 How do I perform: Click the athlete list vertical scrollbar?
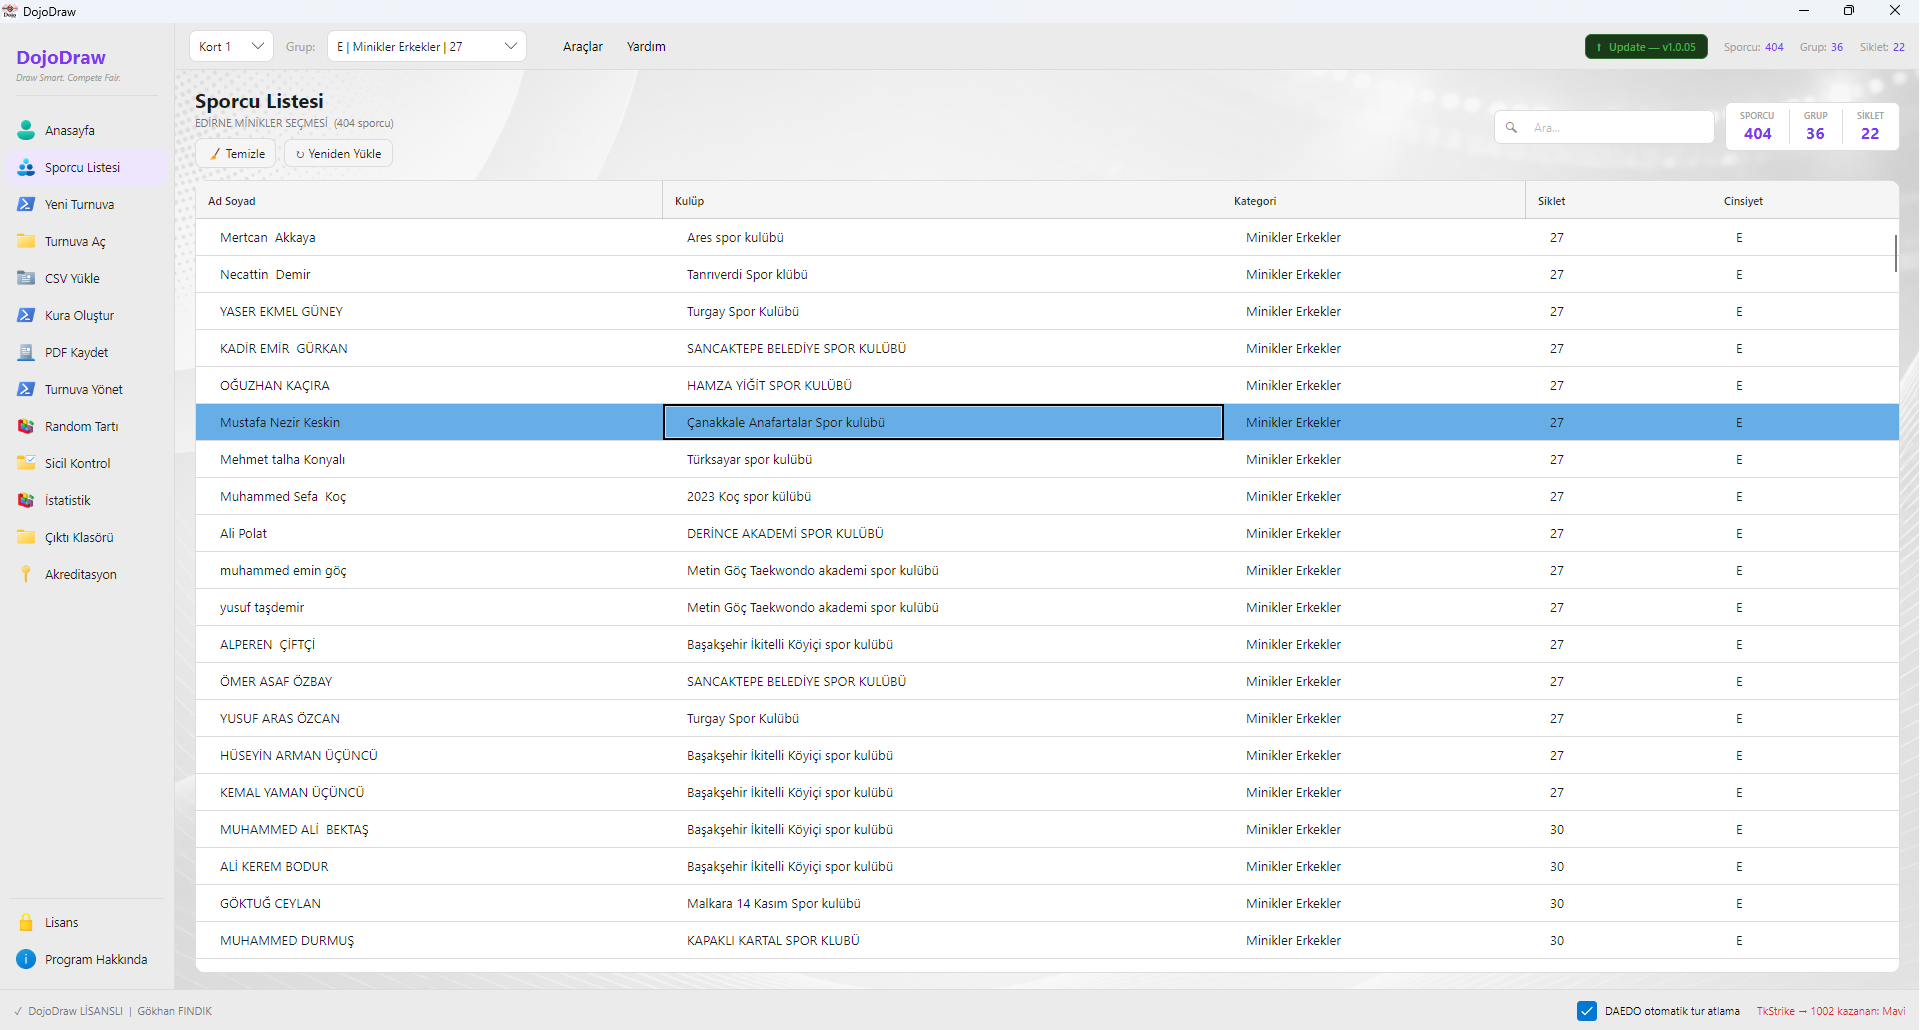[x=1895, y=254]
